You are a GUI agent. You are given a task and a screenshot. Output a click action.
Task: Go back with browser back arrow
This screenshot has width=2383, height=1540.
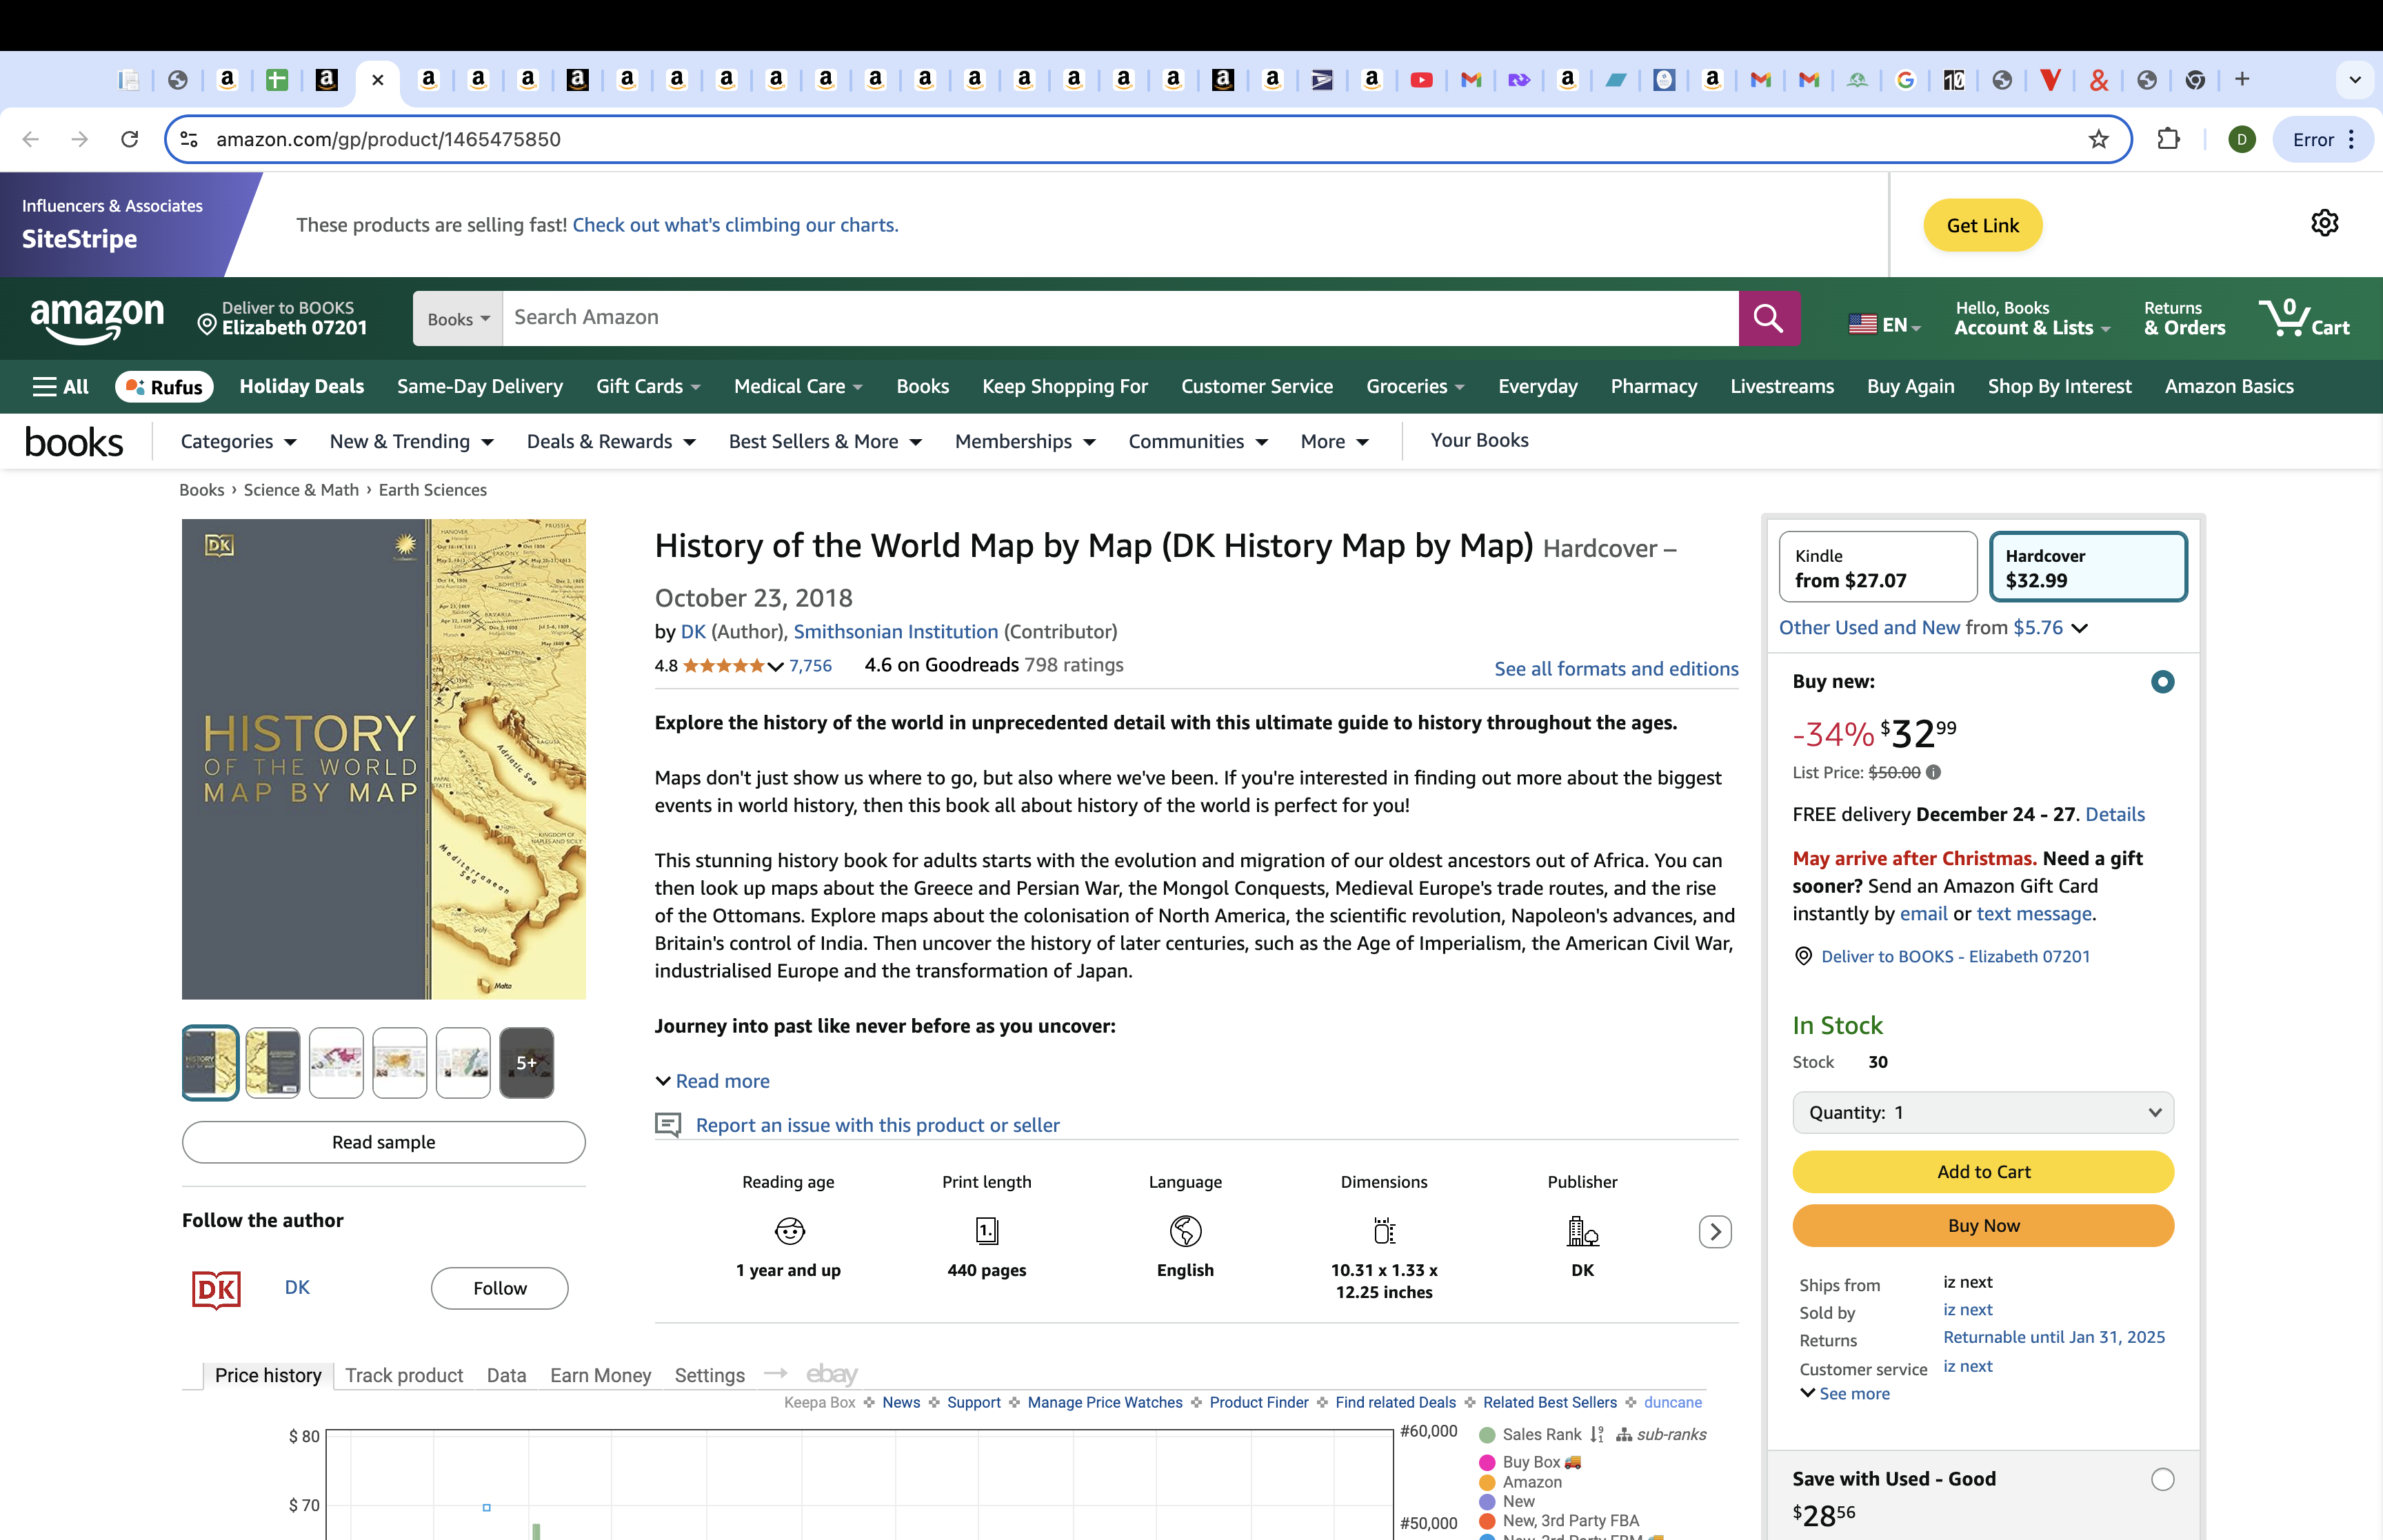pyautogui.click(x=31, y=139)
